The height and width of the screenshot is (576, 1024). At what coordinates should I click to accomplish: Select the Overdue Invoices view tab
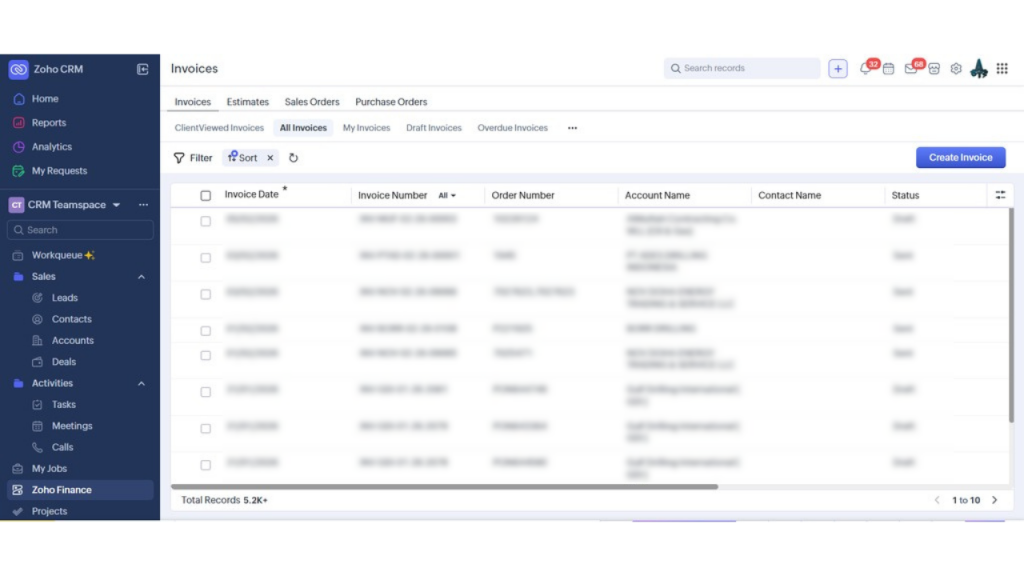coord(512,128)
